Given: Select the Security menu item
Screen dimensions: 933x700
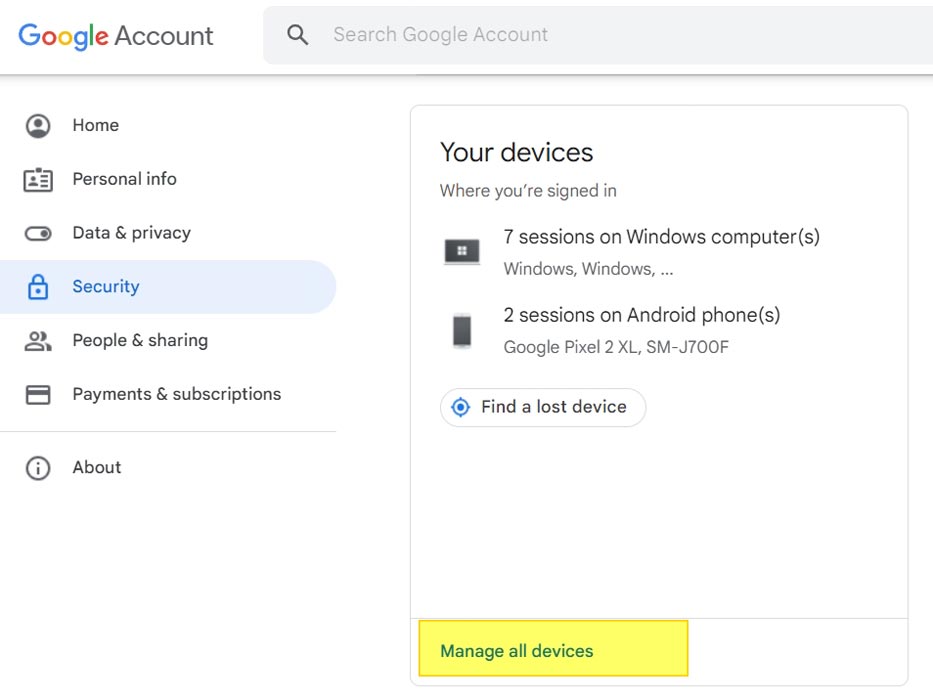Looking at the screenshot, I should [168, 287].
